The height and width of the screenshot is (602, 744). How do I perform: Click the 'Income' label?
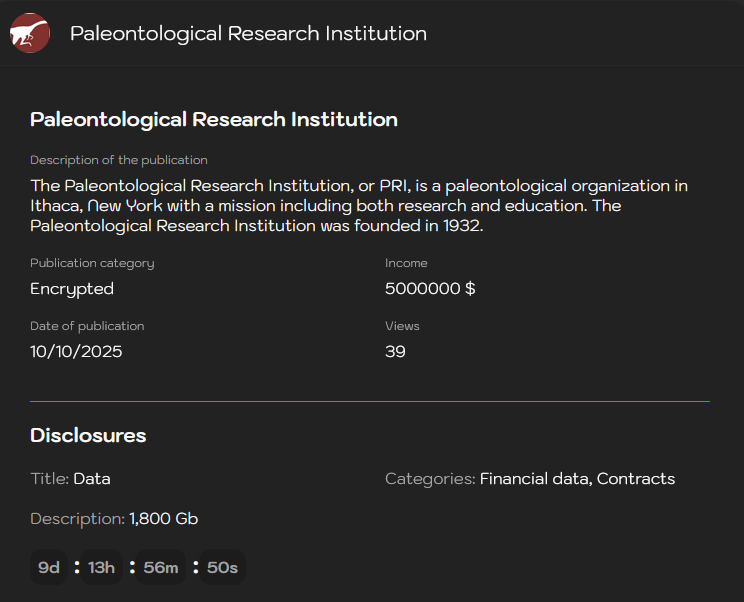(x=406, y=263)
